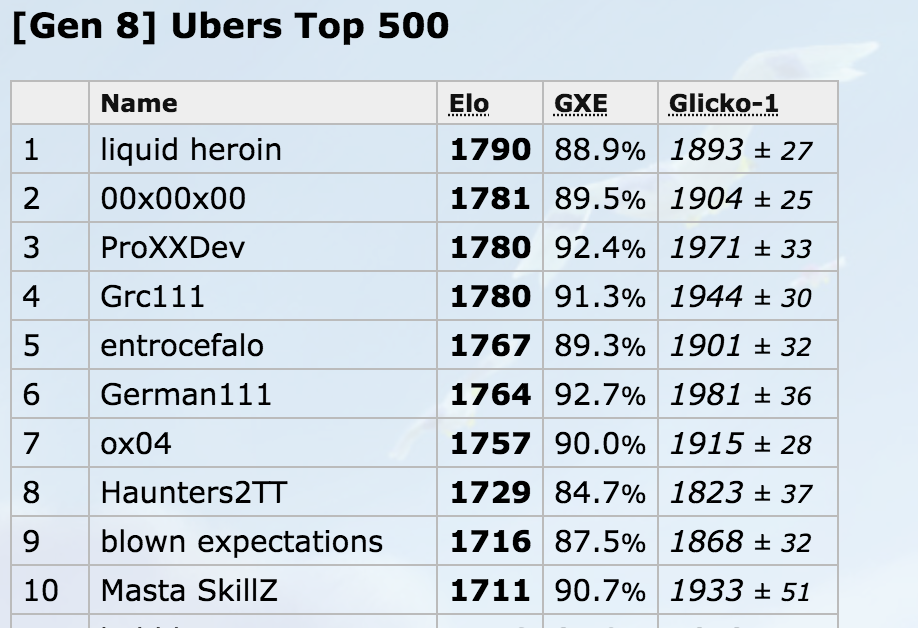This screenshot has width=918, height=628.
Task: Click the 1711 Elo cell
Action: [490, 591]
